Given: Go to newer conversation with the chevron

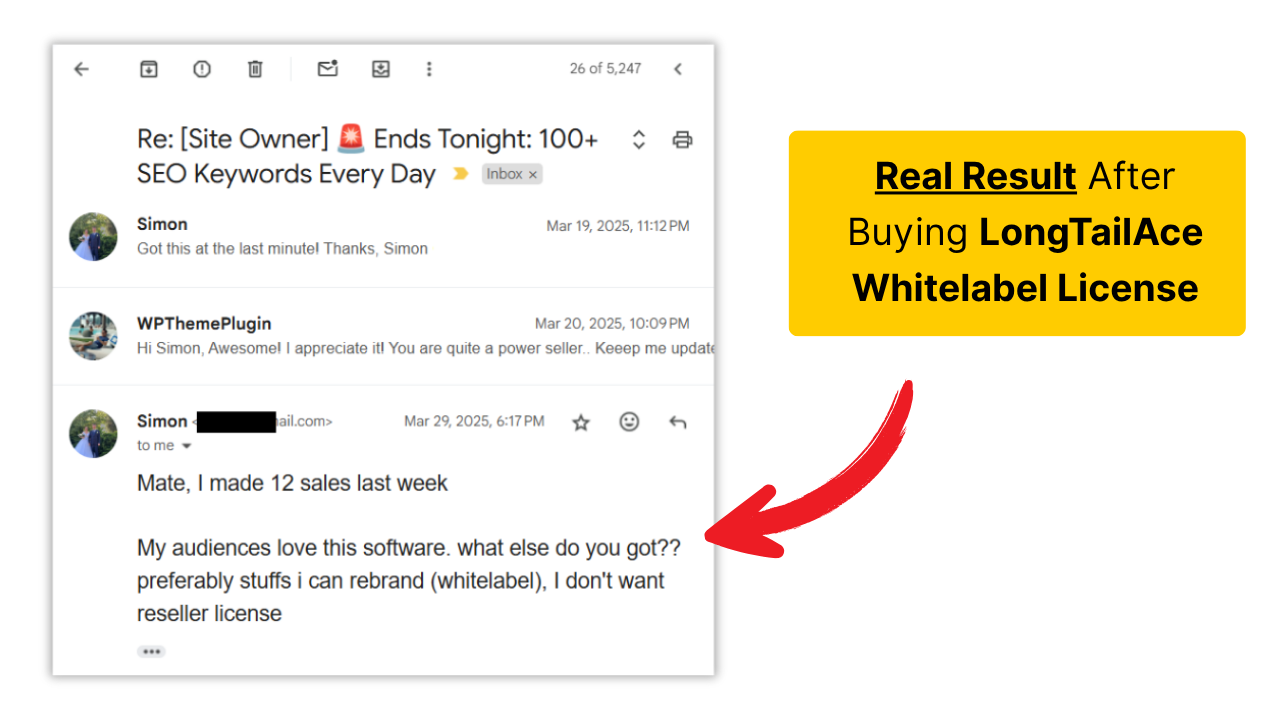Looking at the screenshot, I should pyautogui.click(x=677, y=69).
